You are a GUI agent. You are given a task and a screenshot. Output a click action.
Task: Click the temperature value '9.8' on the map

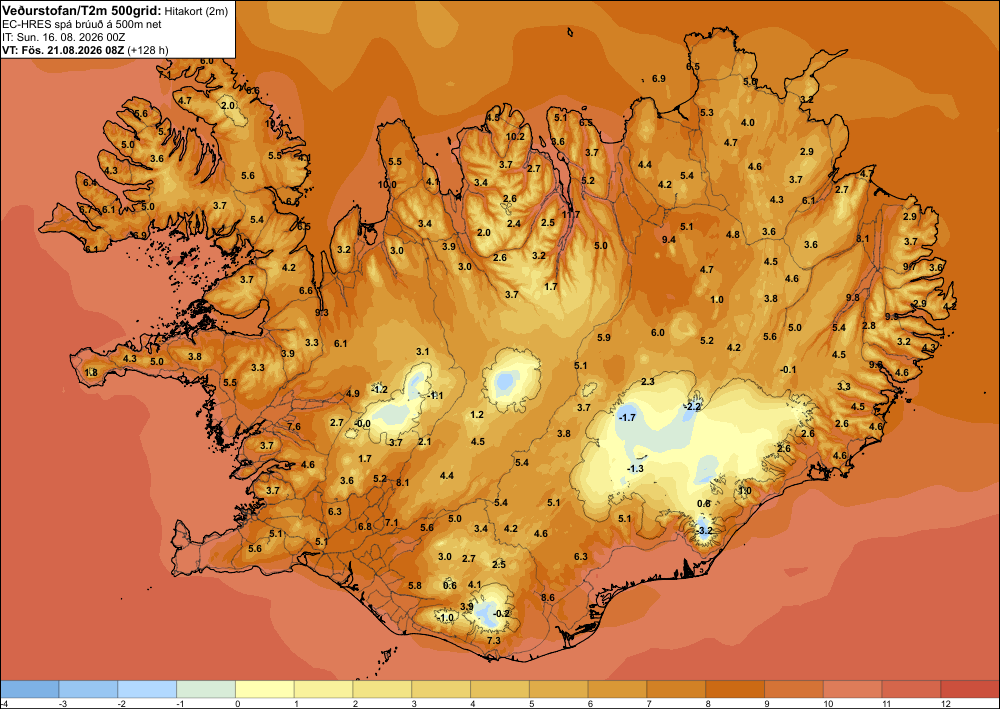pos(853,298)
